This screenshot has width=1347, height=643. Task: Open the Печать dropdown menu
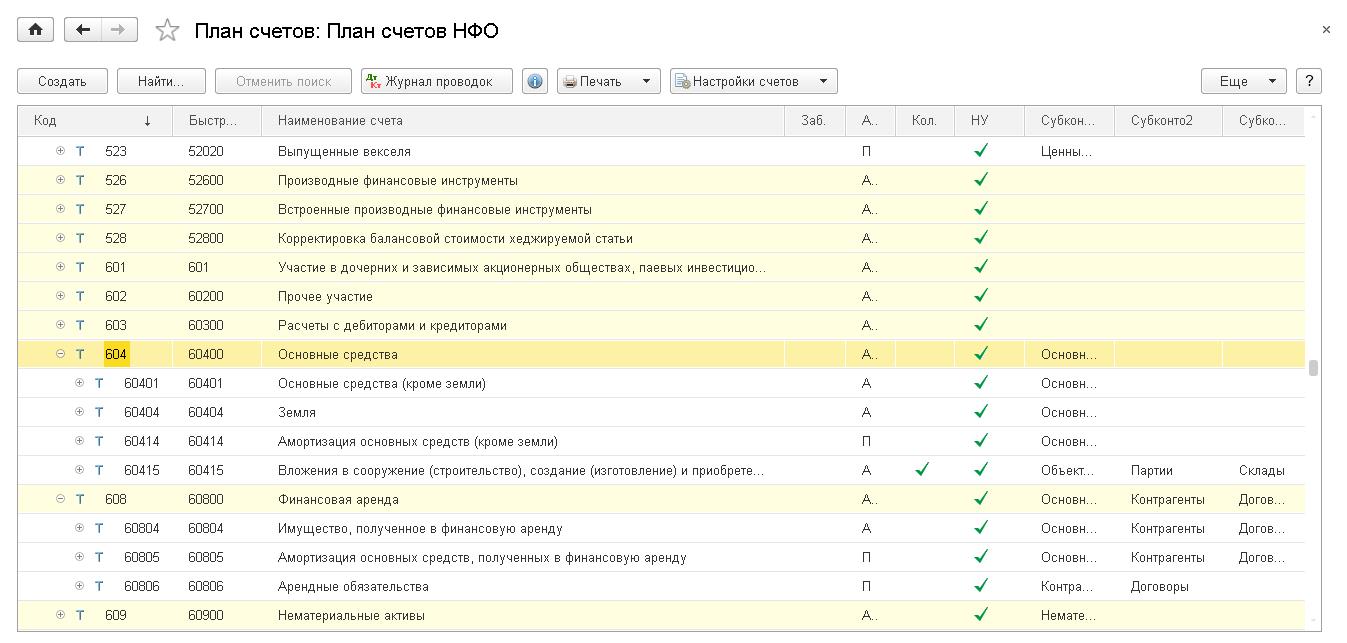tap(608, 82)
